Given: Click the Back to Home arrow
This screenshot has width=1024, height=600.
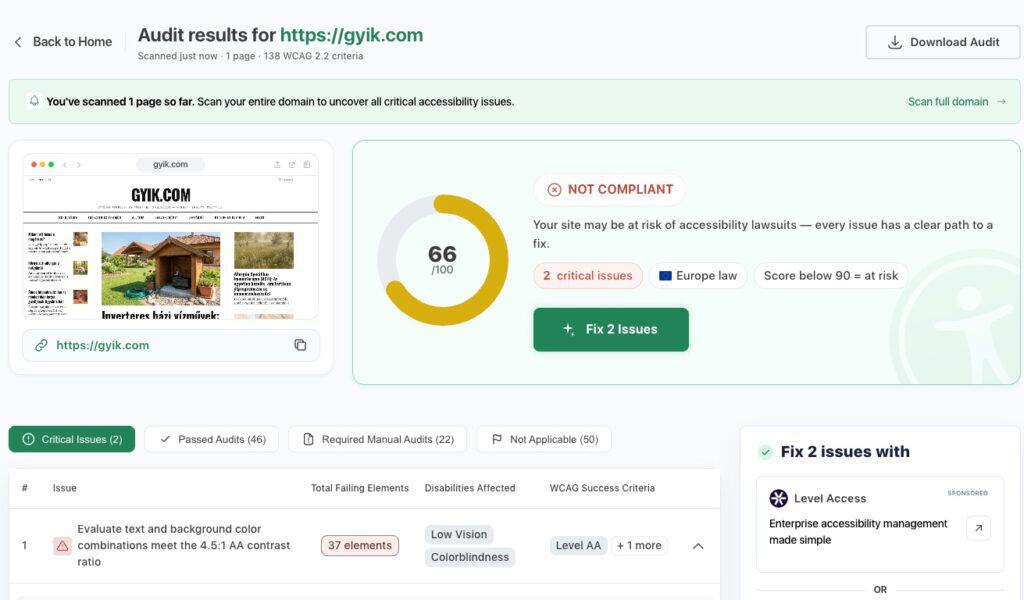Looking at the screenshot, I should click(x=18, y=42).
